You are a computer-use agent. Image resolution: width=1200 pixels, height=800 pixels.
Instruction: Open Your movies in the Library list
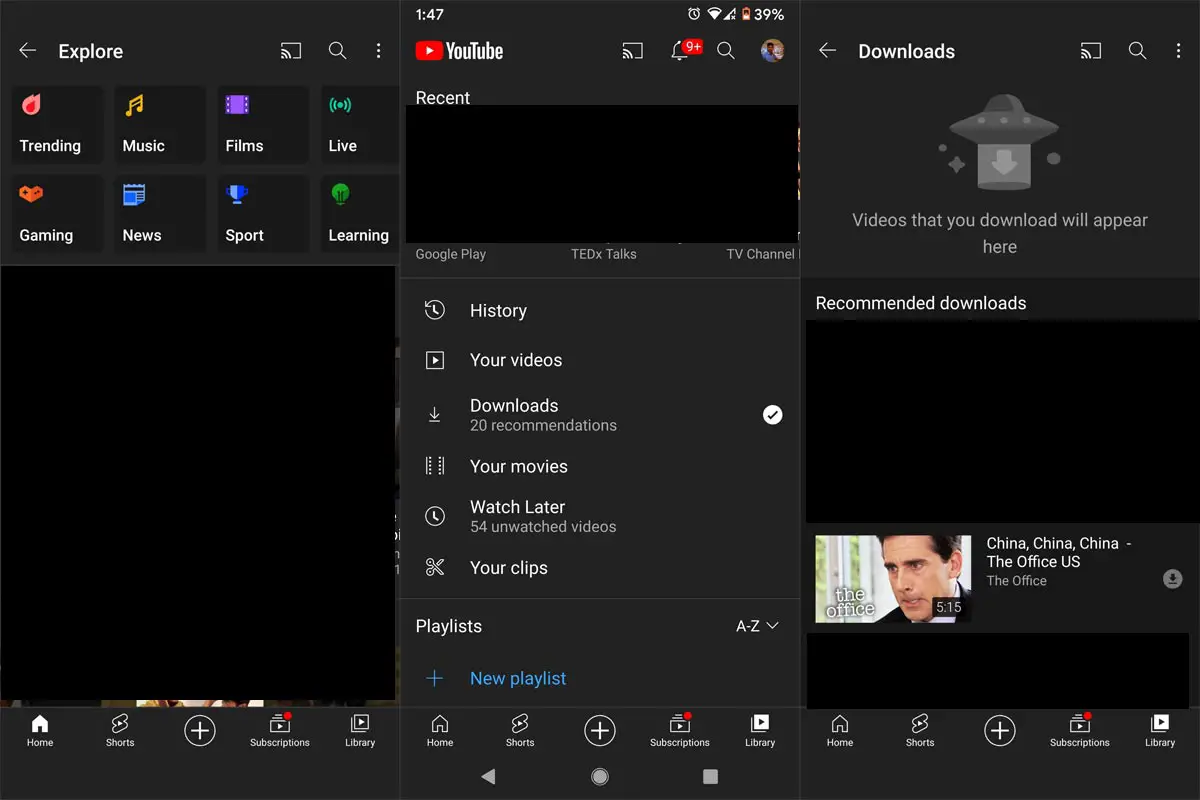pos(600,466)
